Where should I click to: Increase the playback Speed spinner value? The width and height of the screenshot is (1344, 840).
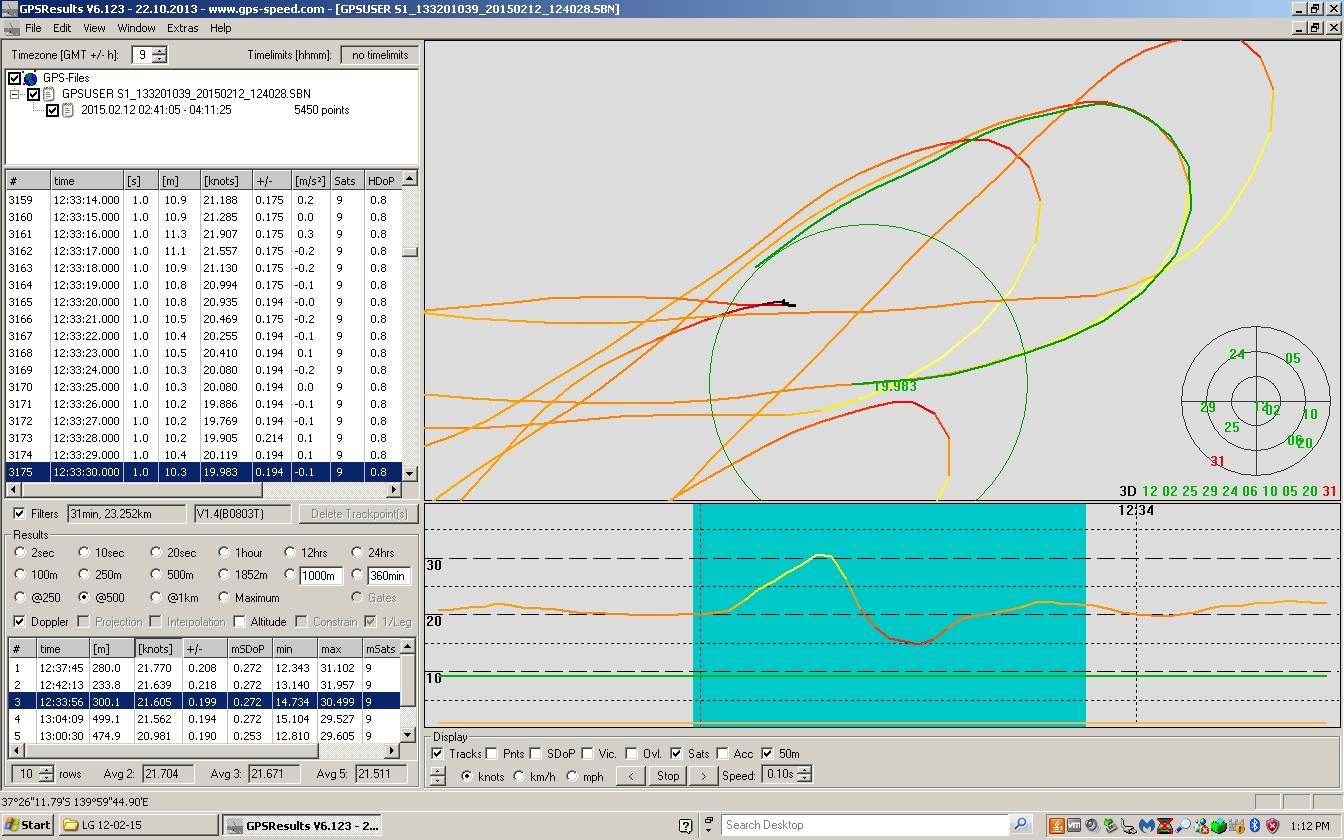point(805,770)
